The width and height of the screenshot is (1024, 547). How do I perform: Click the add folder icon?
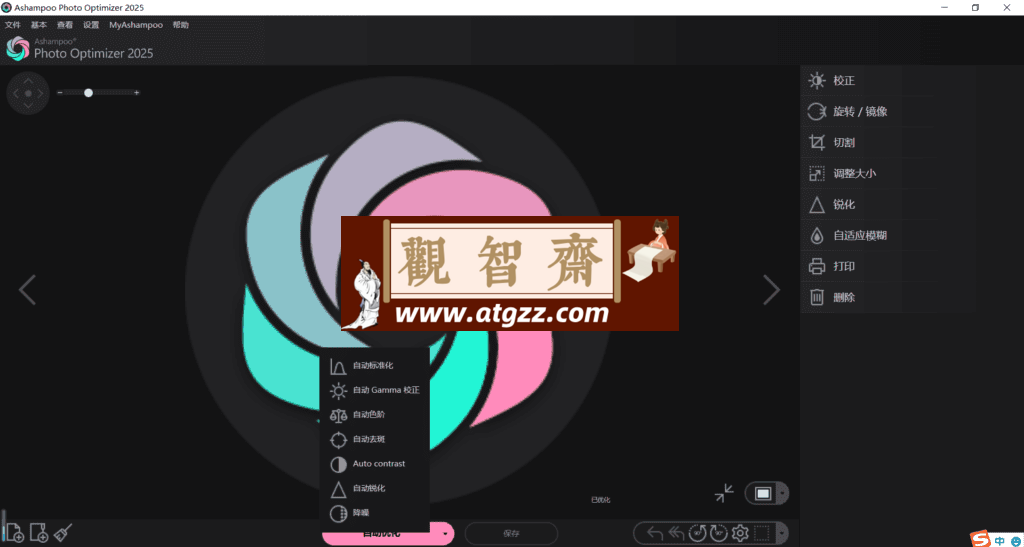coord(39,533)
